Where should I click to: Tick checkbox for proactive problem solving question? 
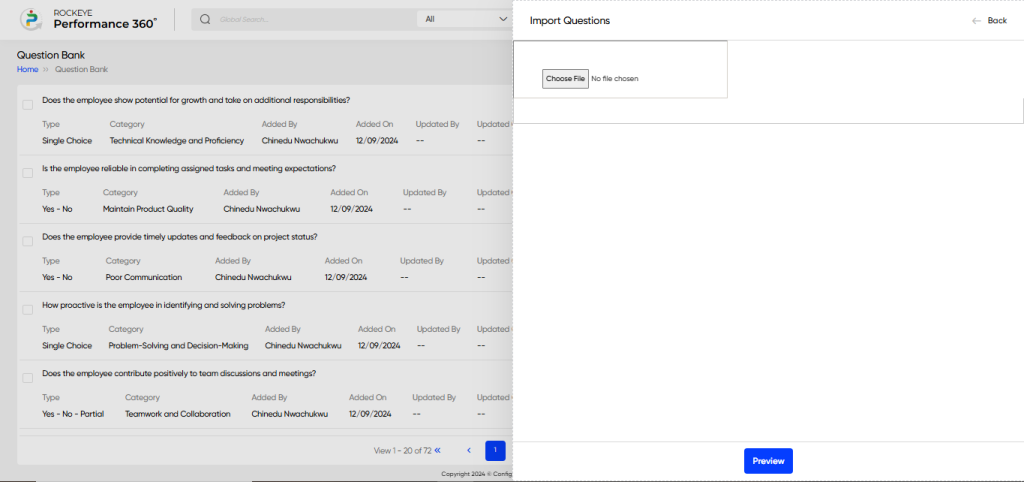point(27,310)
